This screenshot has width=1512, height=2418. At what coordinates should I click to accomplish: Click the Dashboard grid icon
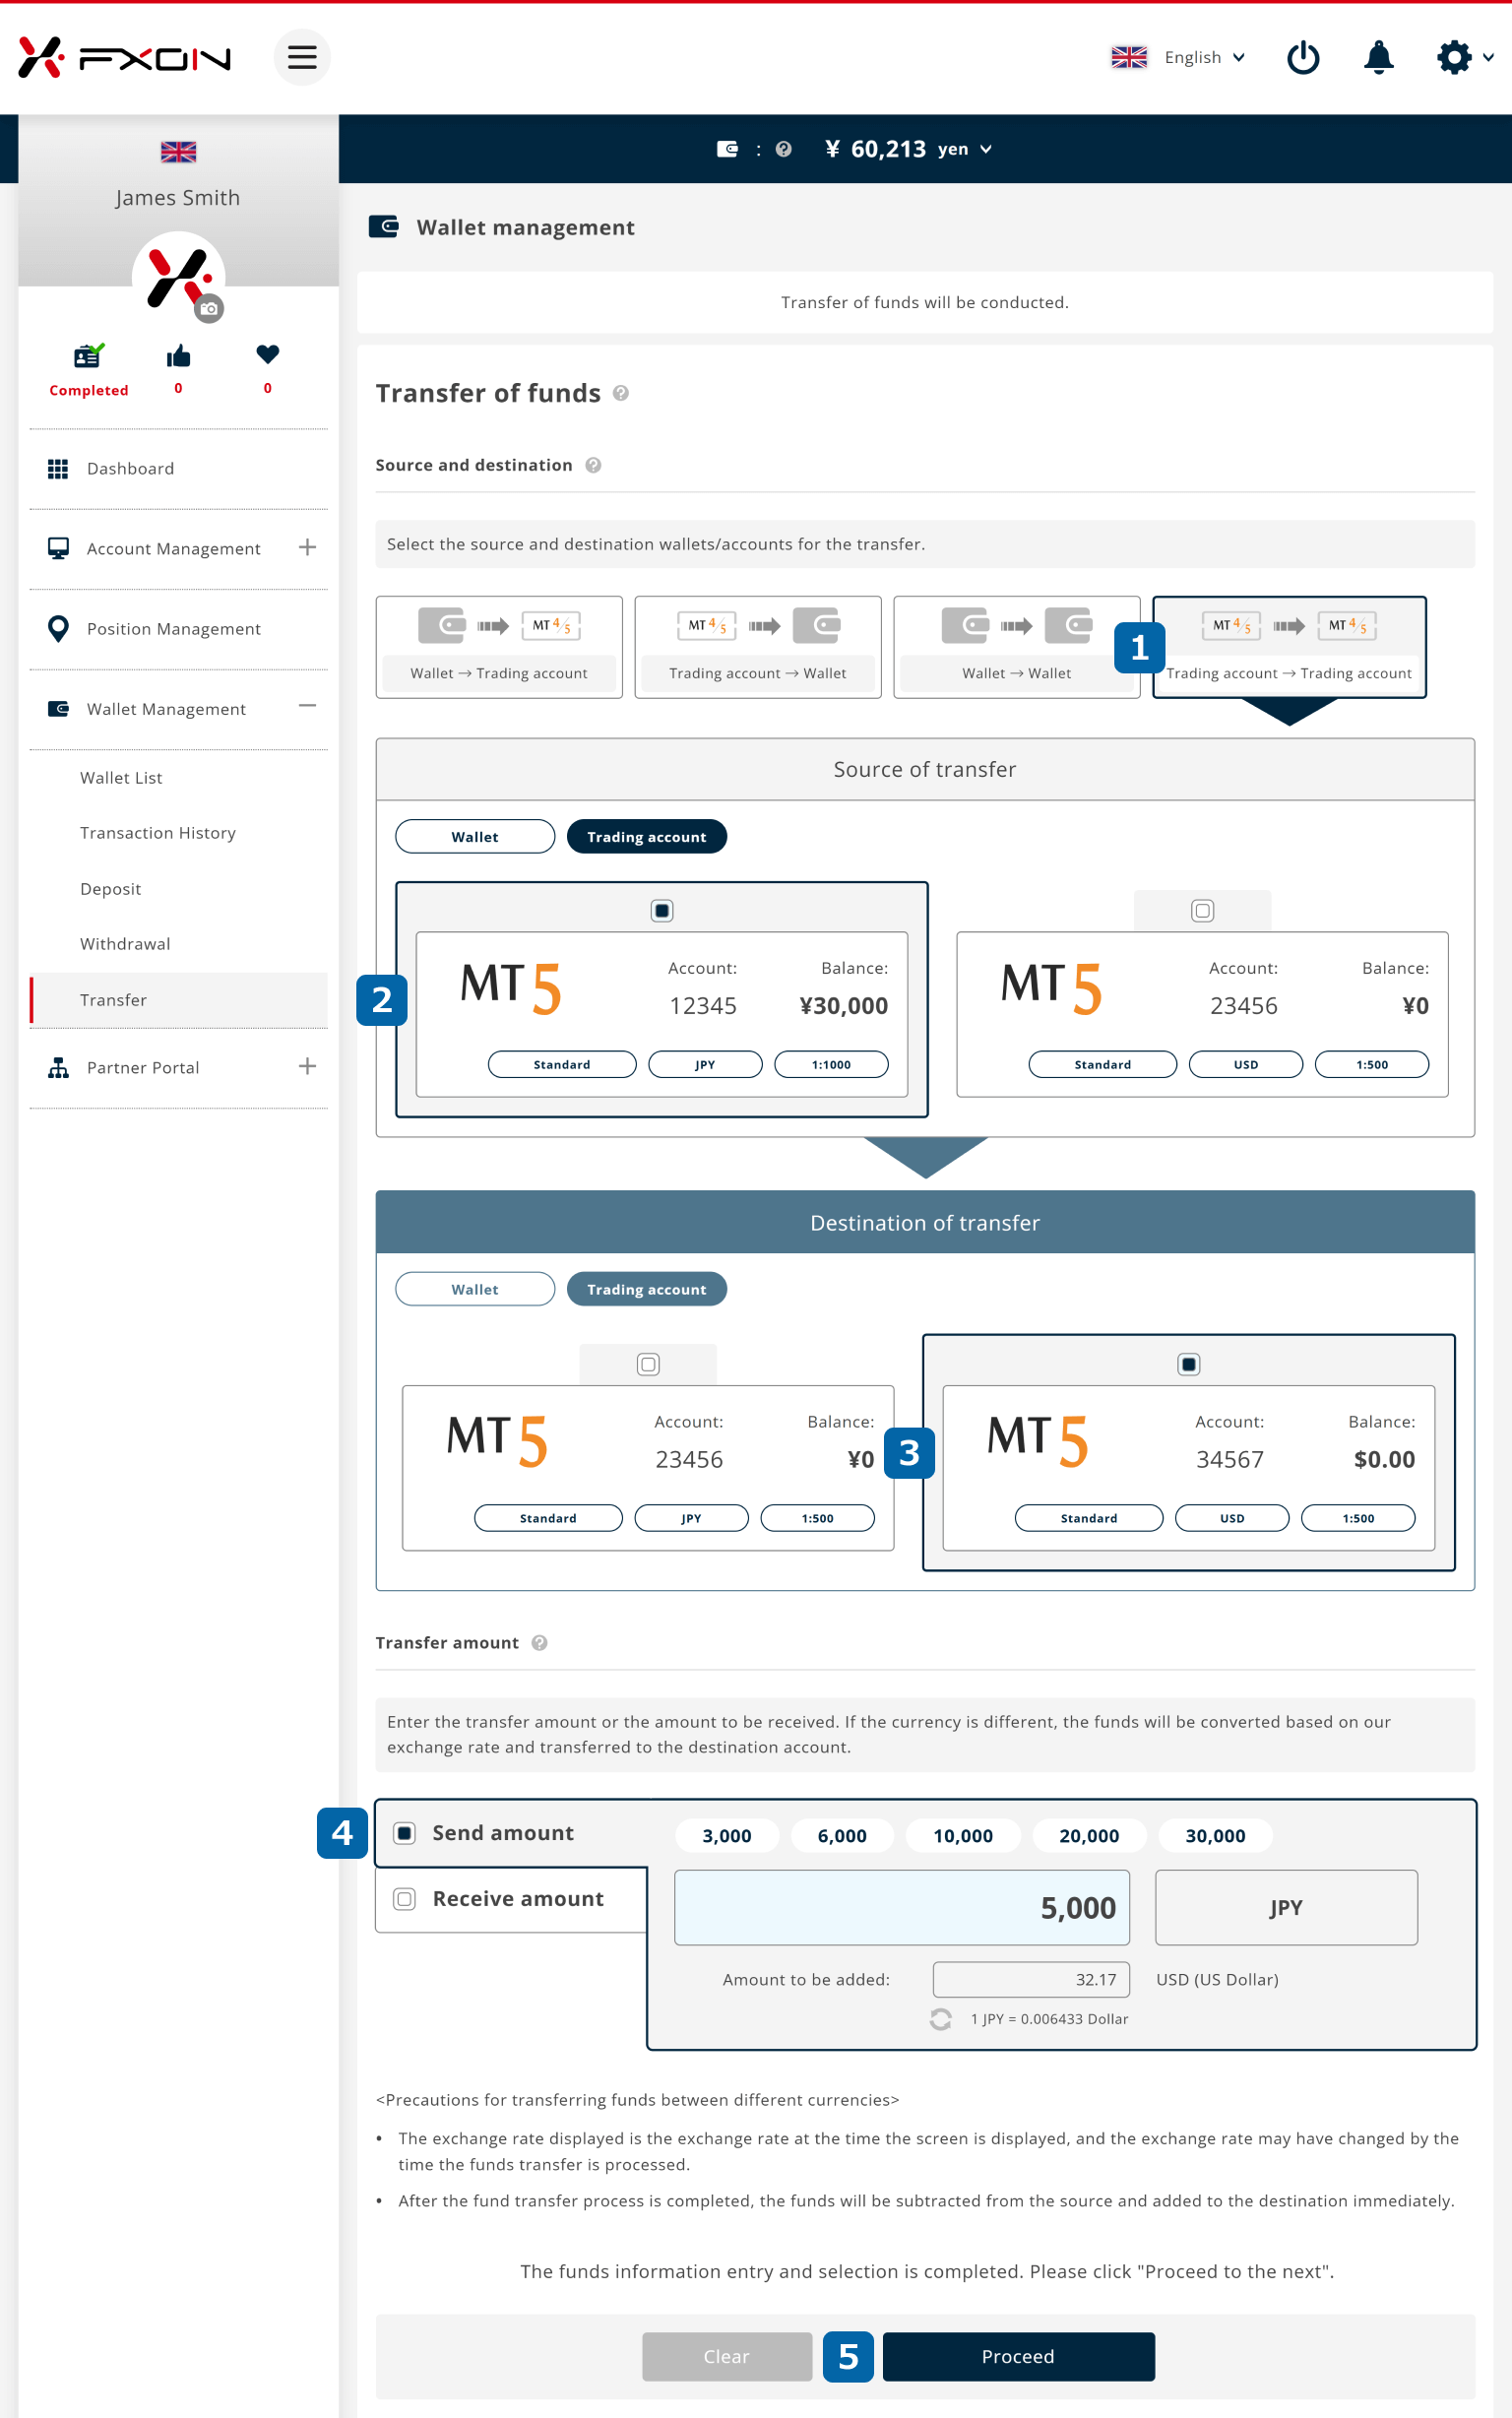coord(58,469)
